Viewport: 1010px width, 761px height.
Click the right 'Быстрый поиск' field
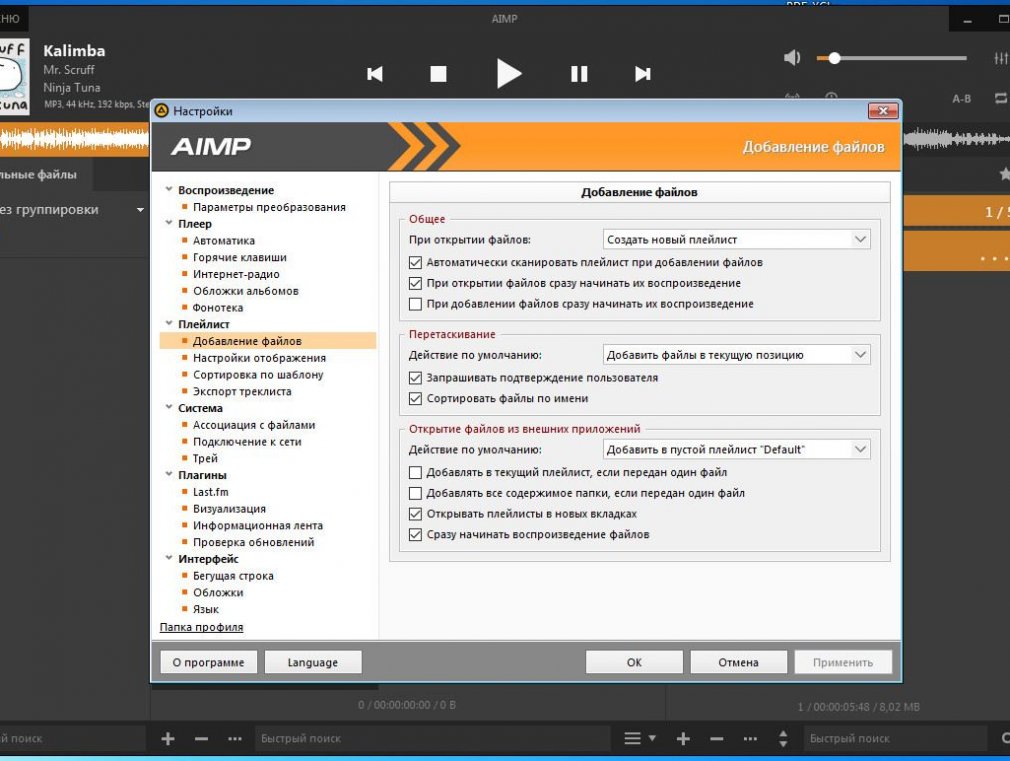coord(895,738)
